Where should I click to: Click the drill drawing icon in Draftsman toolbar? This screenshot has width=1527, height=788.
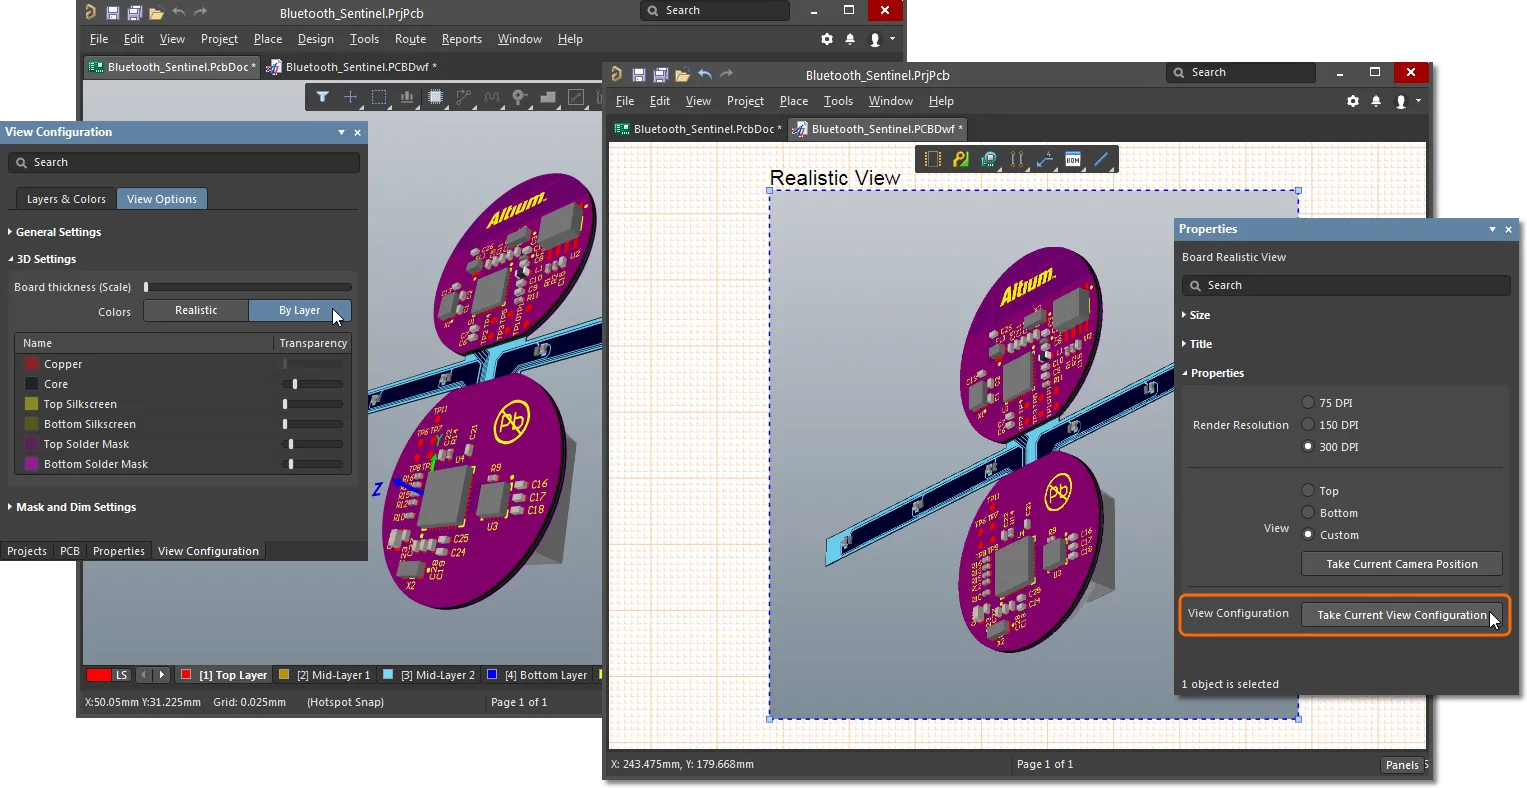click(x=1017, y=159)
